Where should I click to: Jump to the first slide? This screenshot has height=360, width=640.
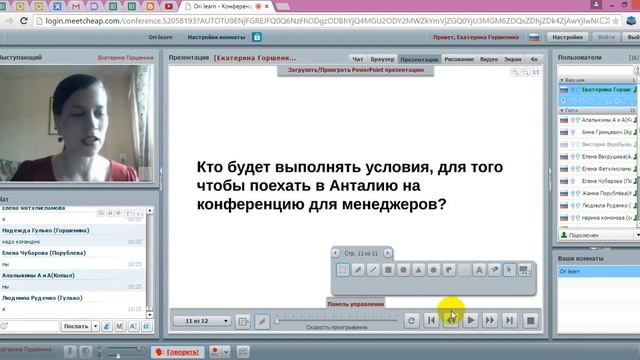[x=431, y=321]
